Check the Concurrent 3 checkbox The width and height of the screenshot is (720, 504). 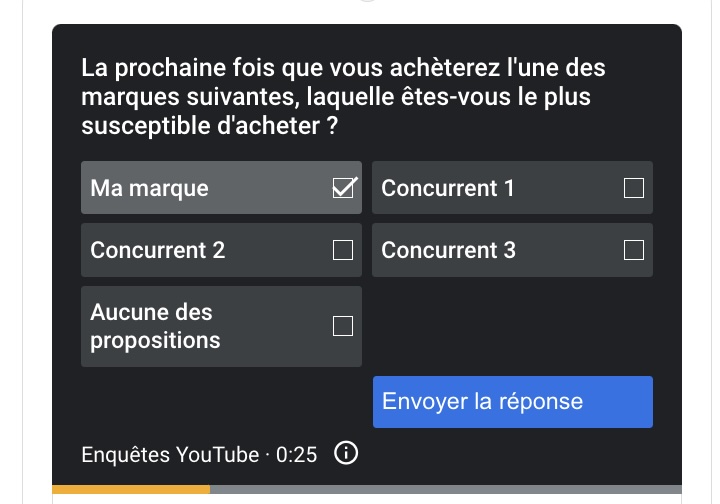pos(633,250)
